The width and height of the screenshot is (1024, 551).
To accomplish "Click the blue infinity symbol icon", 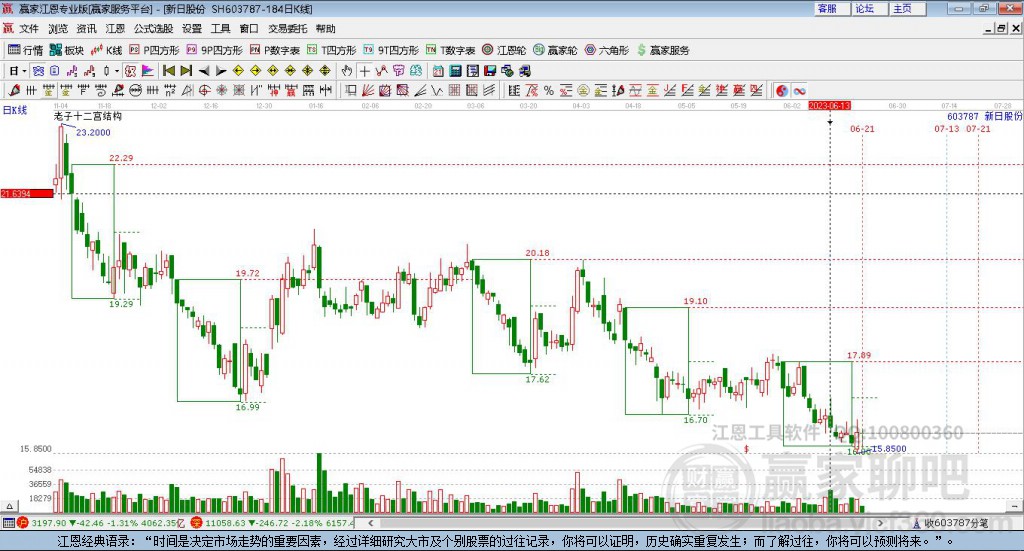I will coord(799,91).
